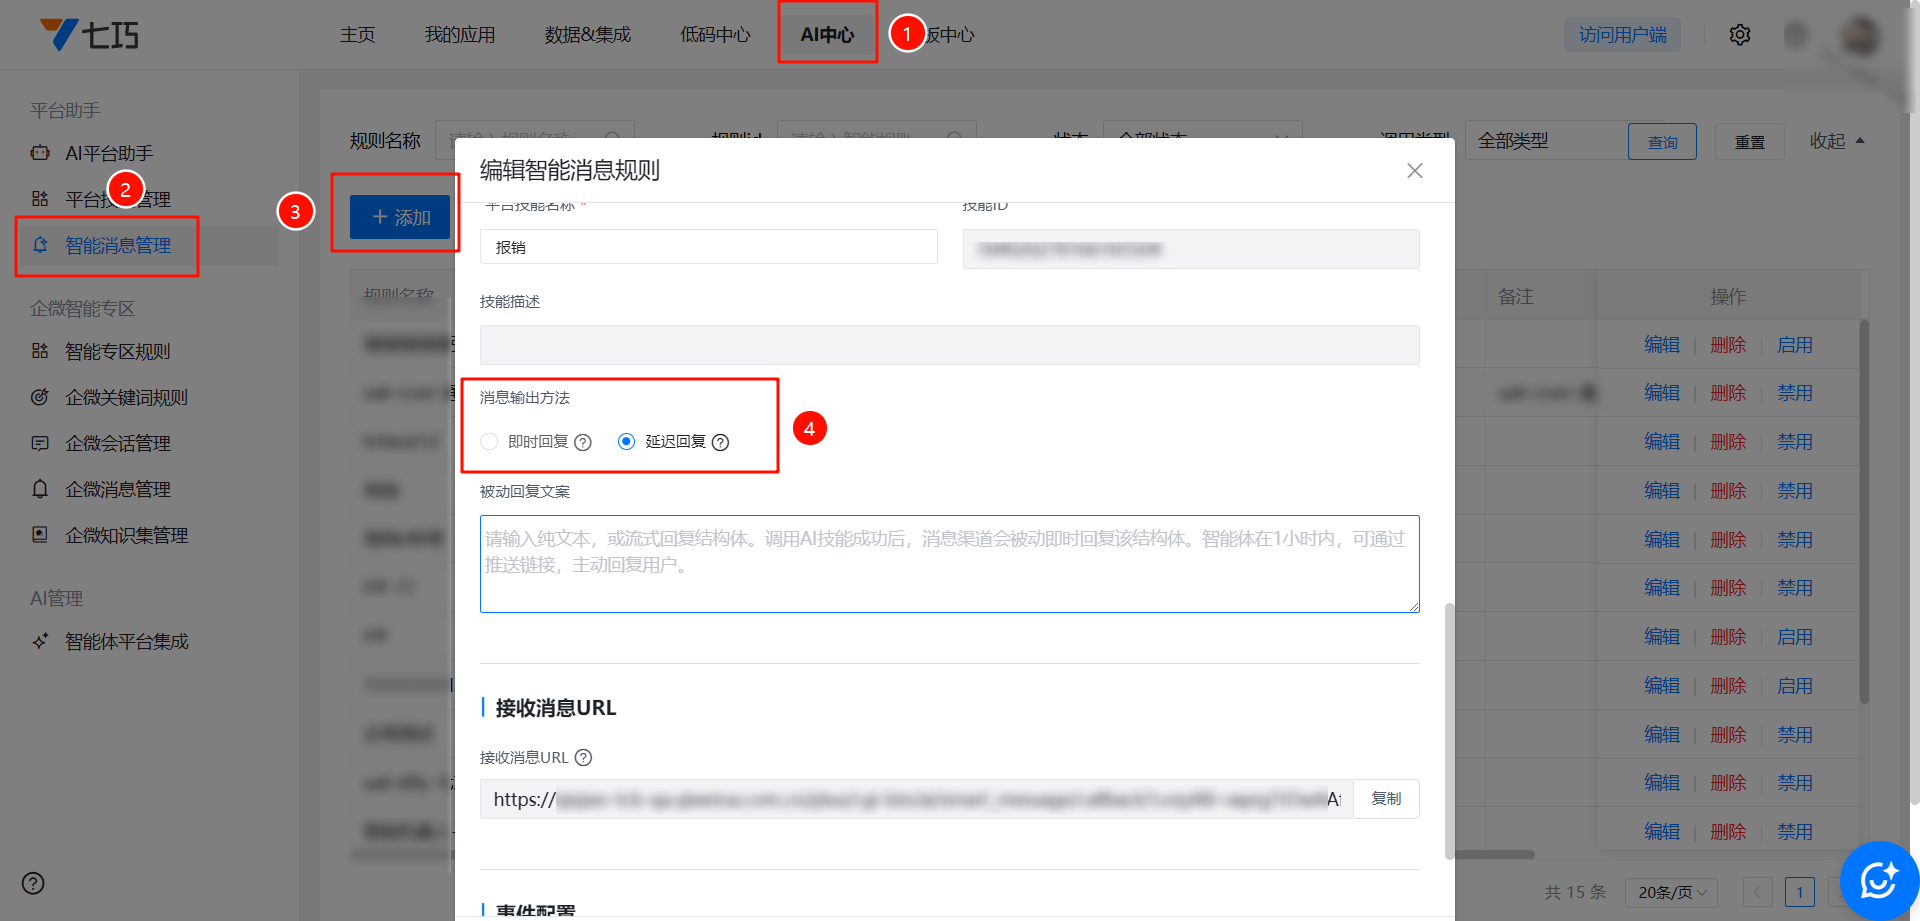This screenshot has height=921, width=1920.
Task: Click the 被动回复文案 text area
Action: click(x=949, y=564)
